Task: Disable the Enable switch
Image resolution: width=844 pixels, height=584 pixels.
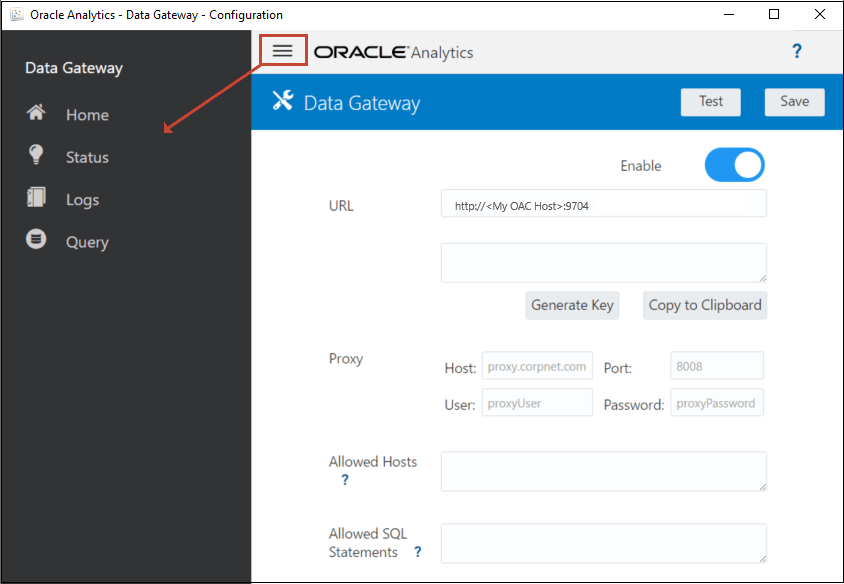Action: point(735,165)
